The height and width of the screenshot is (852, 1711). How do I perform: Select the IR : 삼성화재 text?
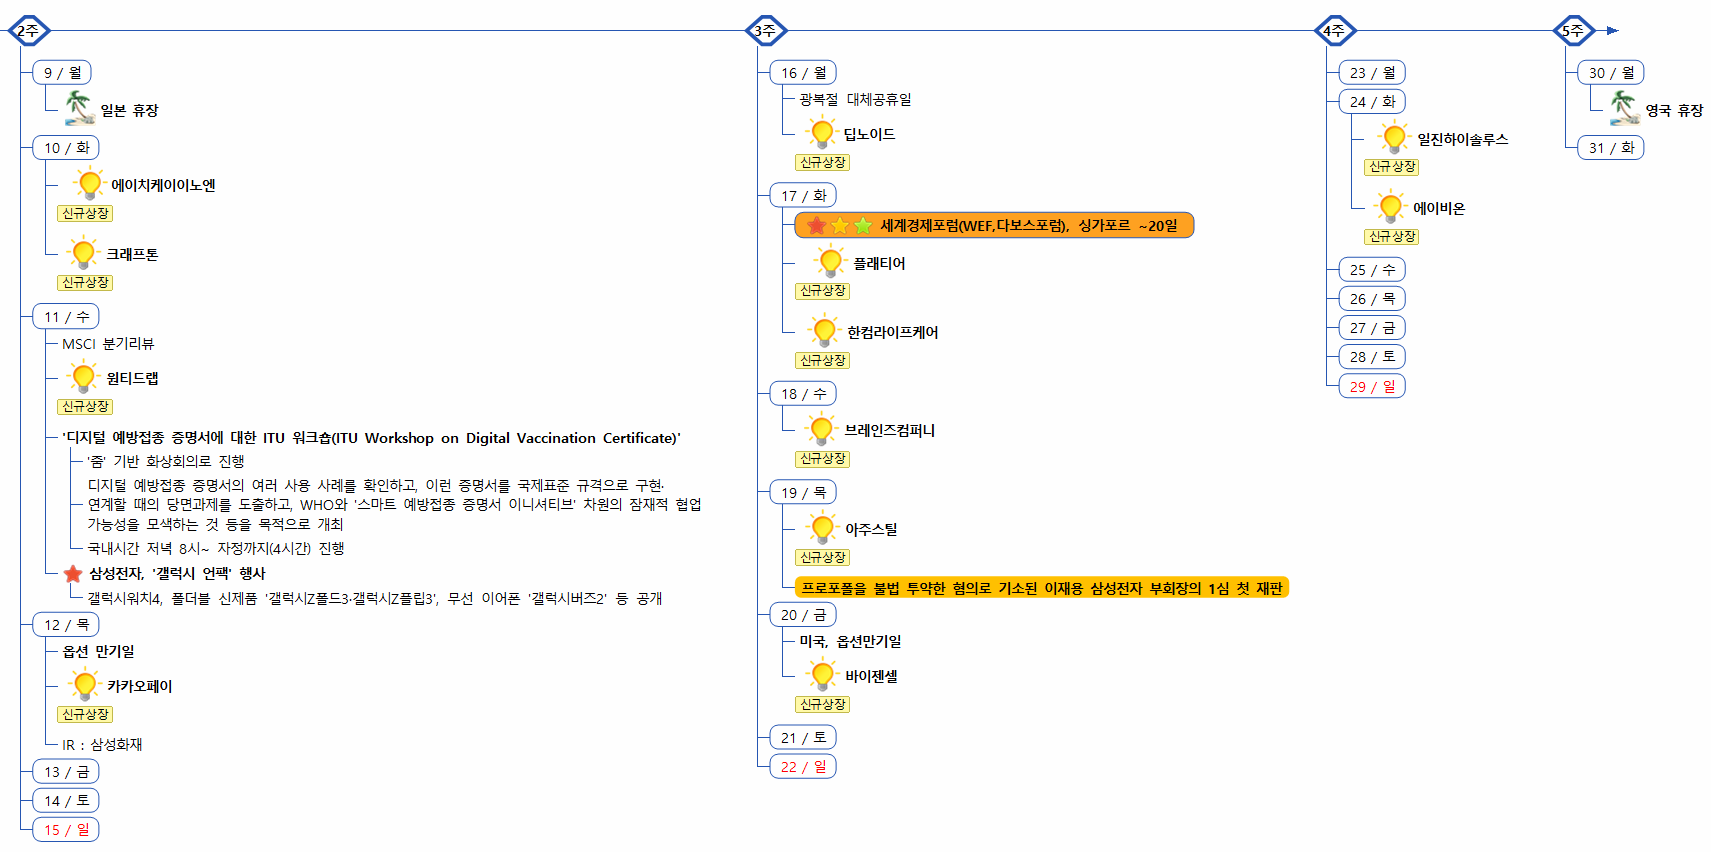coord(102,744)
